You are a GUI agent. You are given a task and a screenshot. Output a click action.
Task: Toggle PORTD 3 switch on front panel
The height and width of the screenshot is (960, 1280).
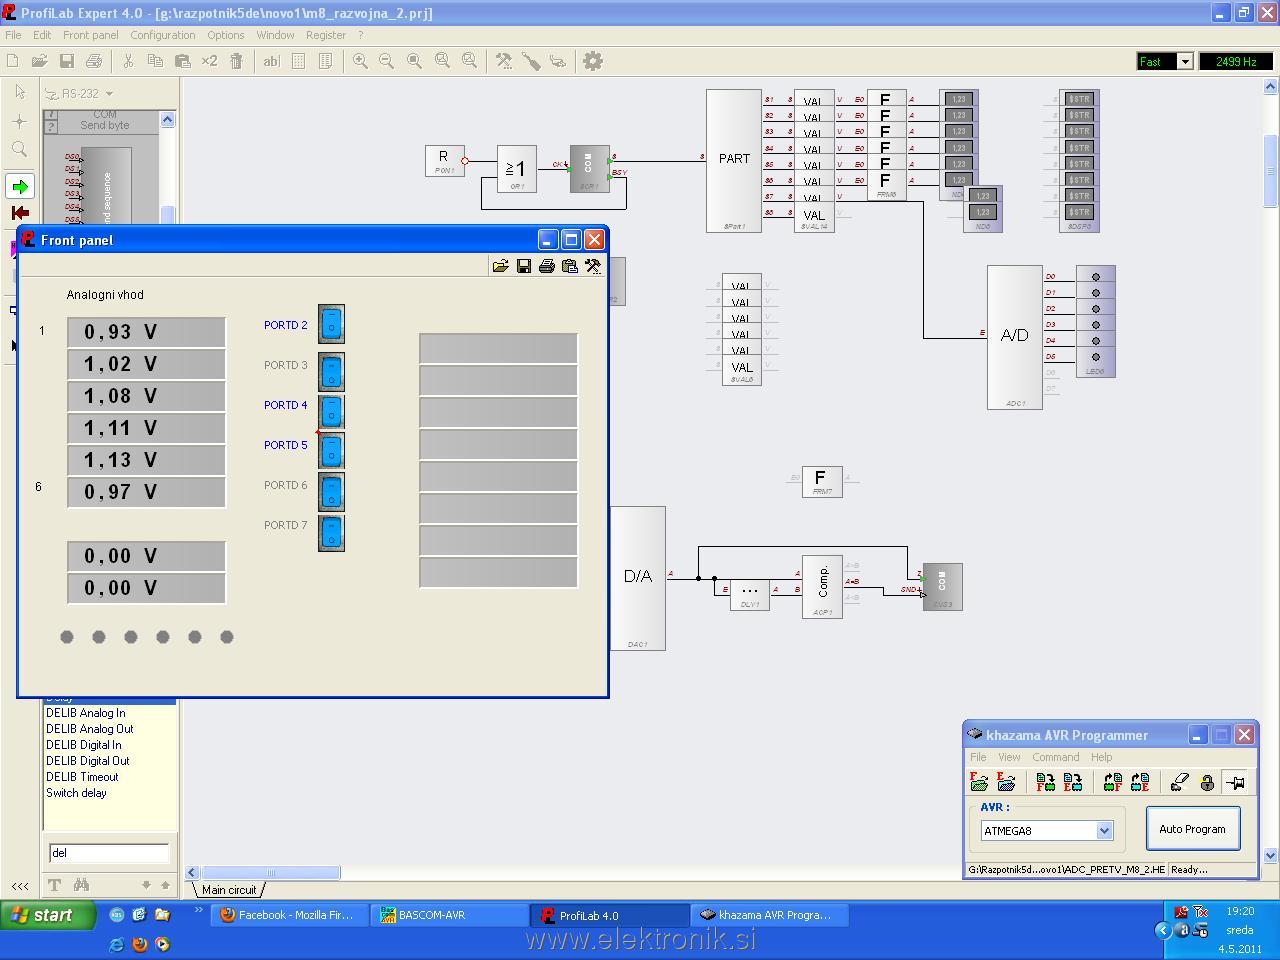click(331, 371)
